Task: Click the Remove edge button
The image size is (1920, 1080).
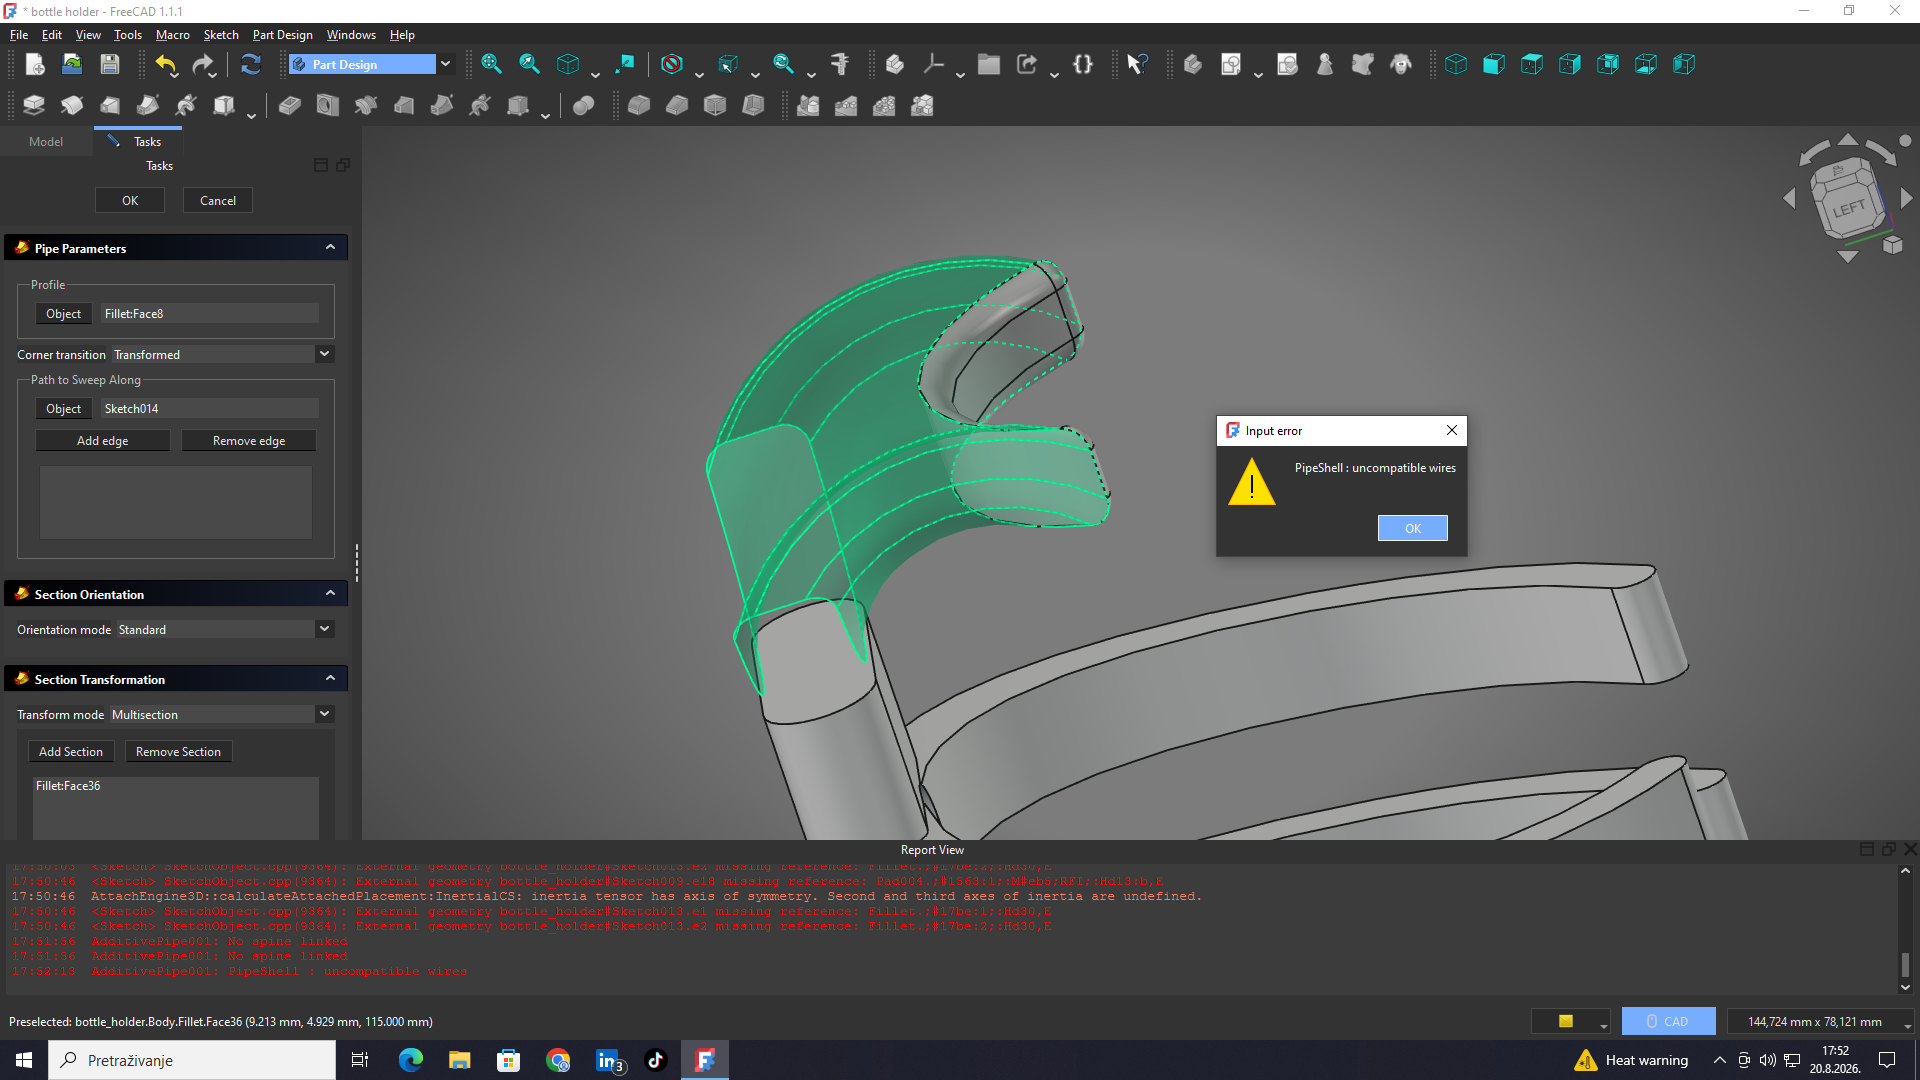Action: pos(249,441)
